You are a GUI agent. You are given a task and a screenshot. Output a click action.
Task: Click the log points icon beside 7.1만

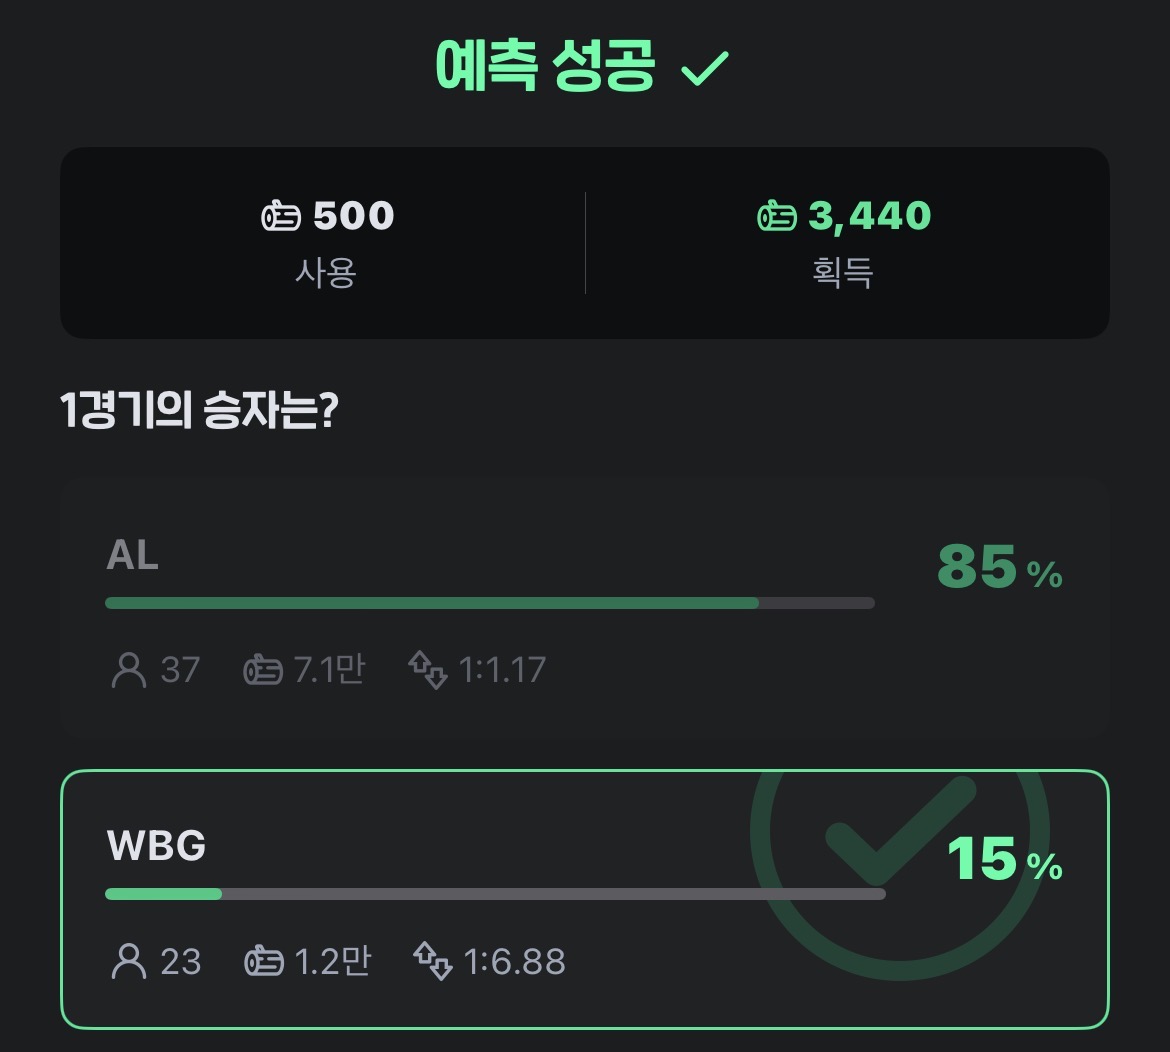coord(263,669)
